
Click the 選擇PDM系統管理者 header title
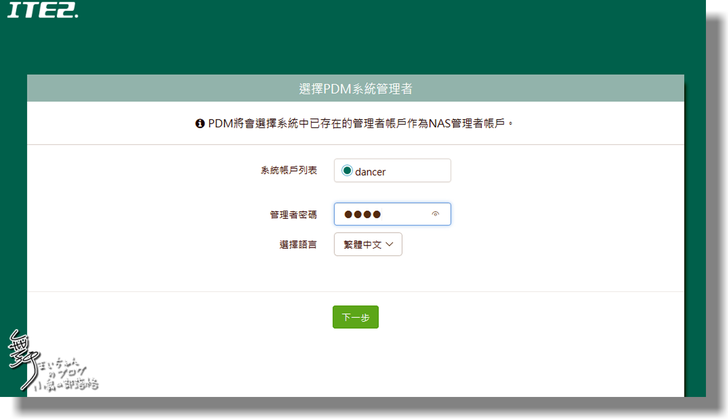[x=356, y=89]
